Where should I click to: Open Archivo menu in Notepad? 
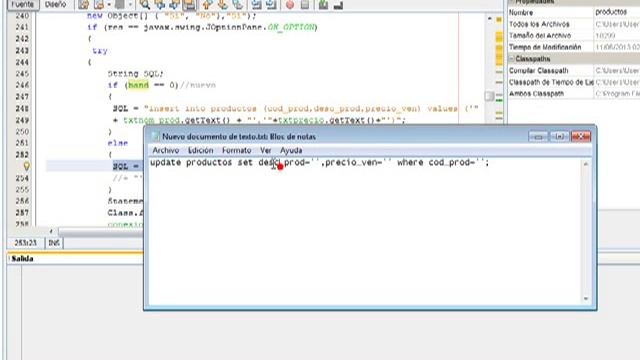tap(166, 151)
